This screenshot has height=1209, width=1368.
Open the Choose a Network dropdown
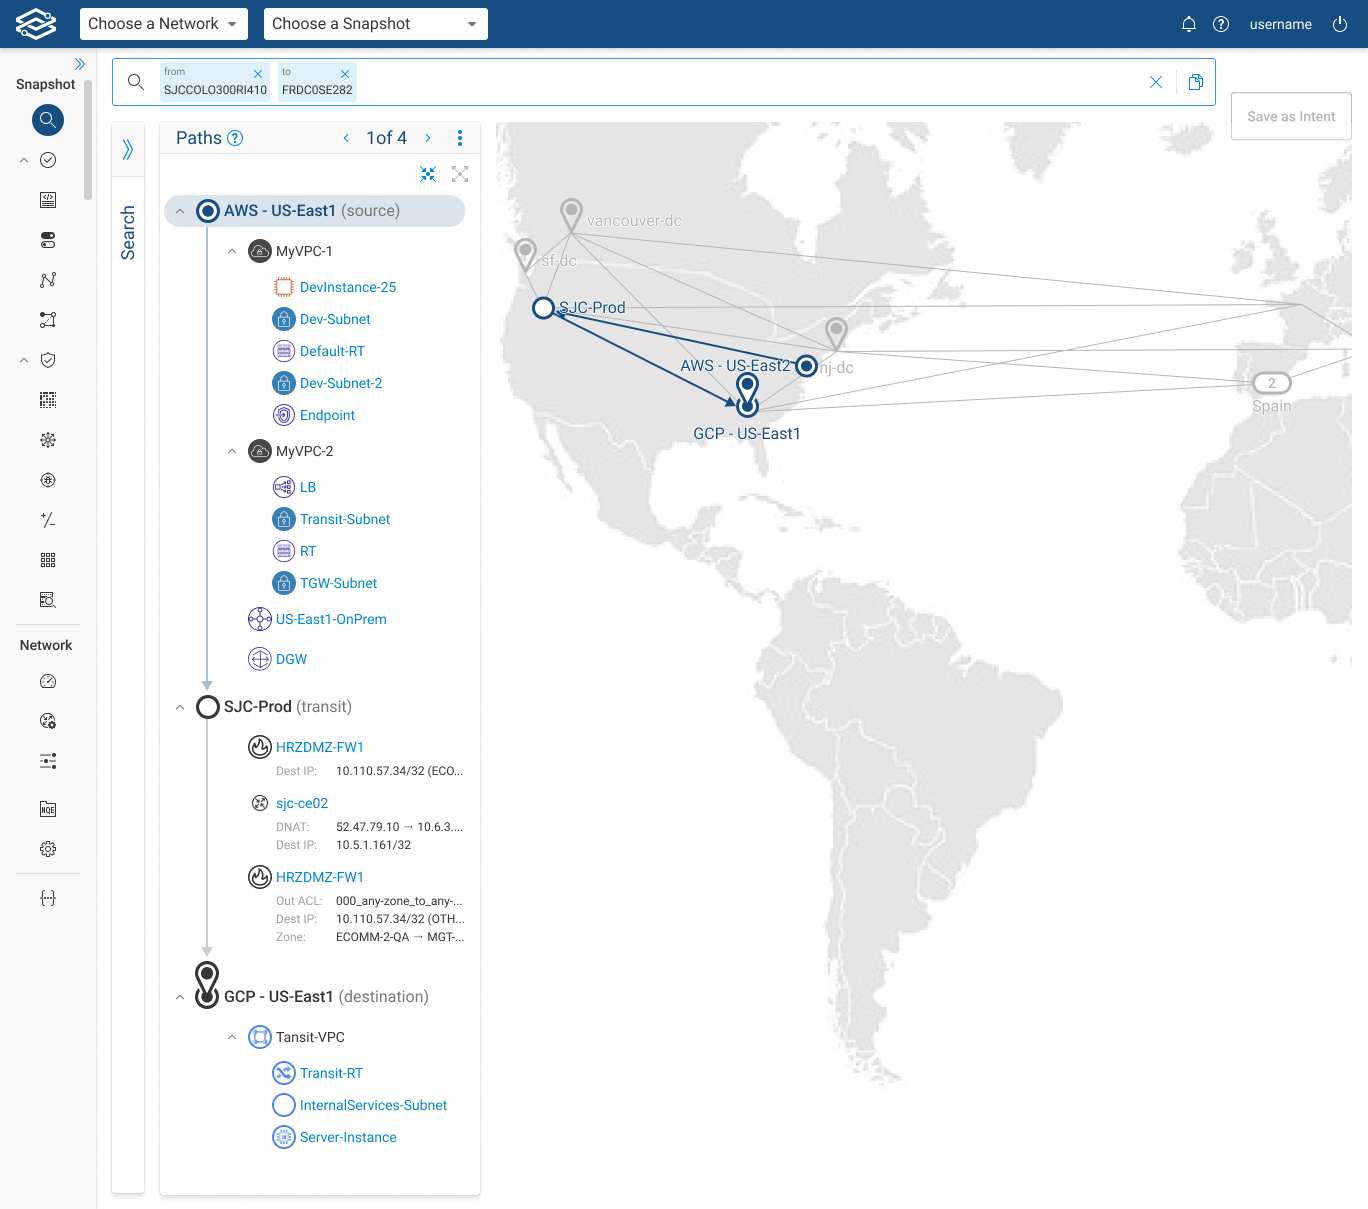tap(163, 24)
